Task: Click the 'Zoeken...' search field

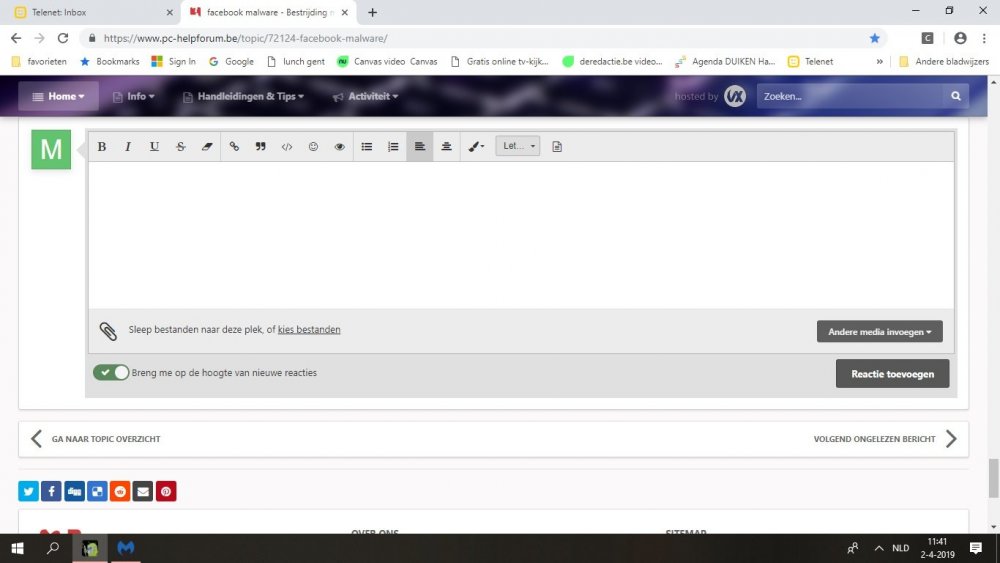Action: coord(849,96)
